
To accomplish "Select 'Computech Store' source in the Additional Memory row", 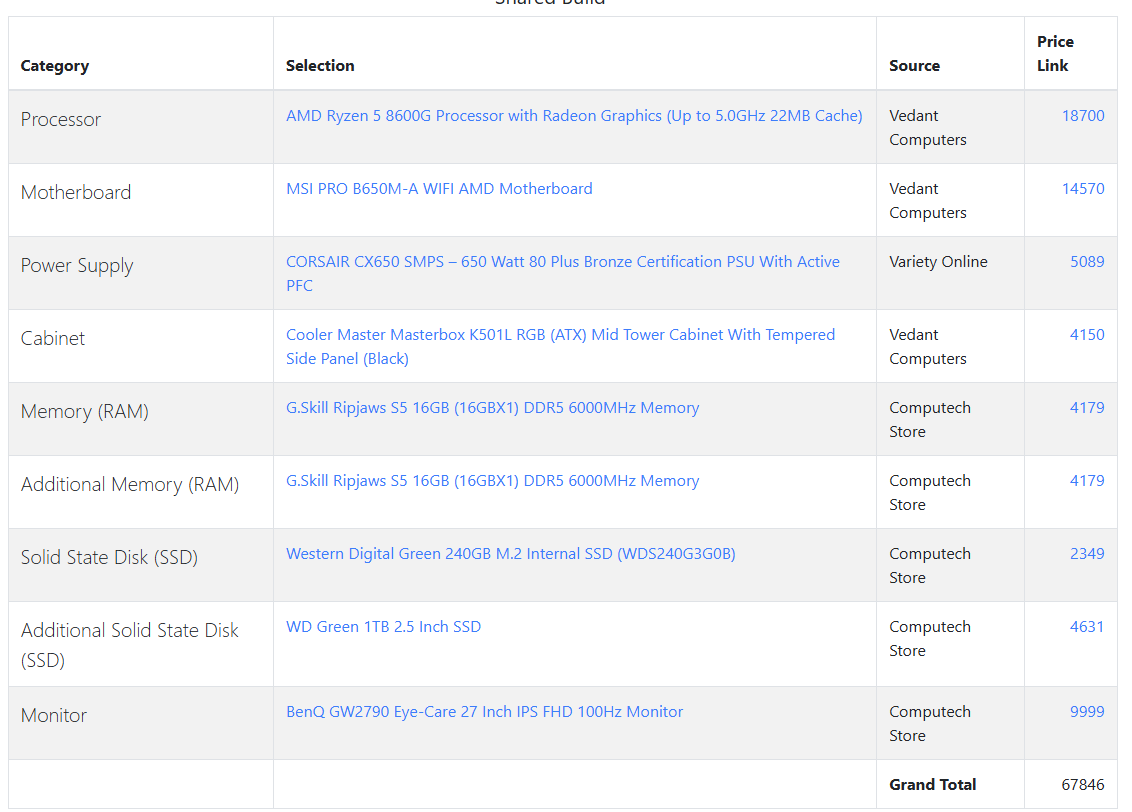I will pyautogui.click(x=930, y=492).
